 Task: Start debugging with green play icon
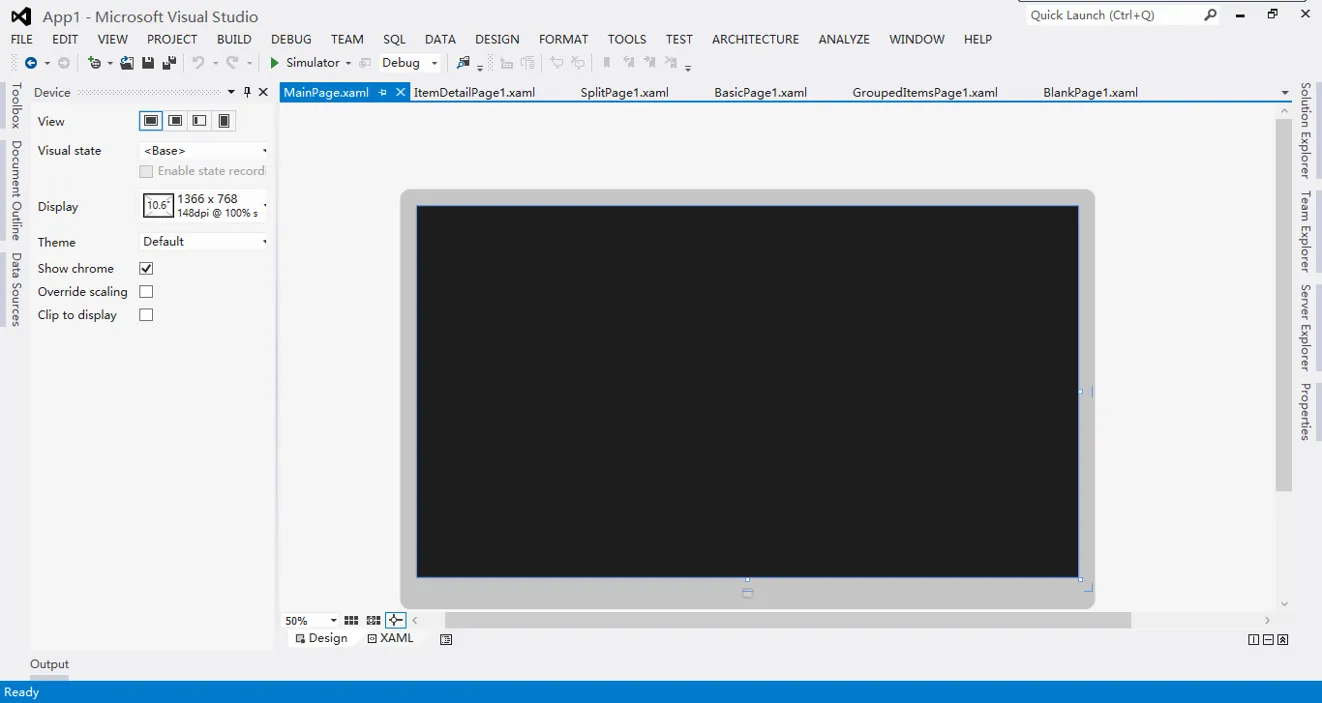click(274, 63)
